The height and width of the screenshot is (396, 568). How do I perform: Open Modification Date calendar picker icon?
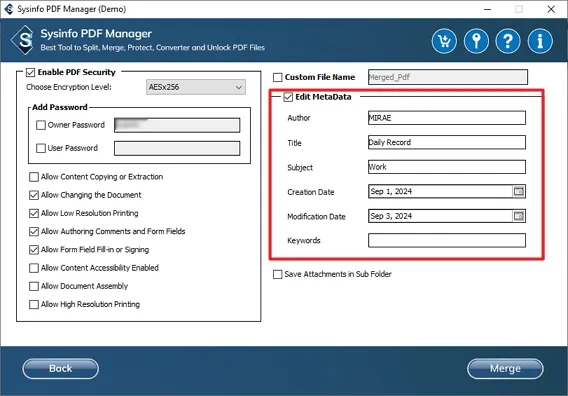(519, 216)
